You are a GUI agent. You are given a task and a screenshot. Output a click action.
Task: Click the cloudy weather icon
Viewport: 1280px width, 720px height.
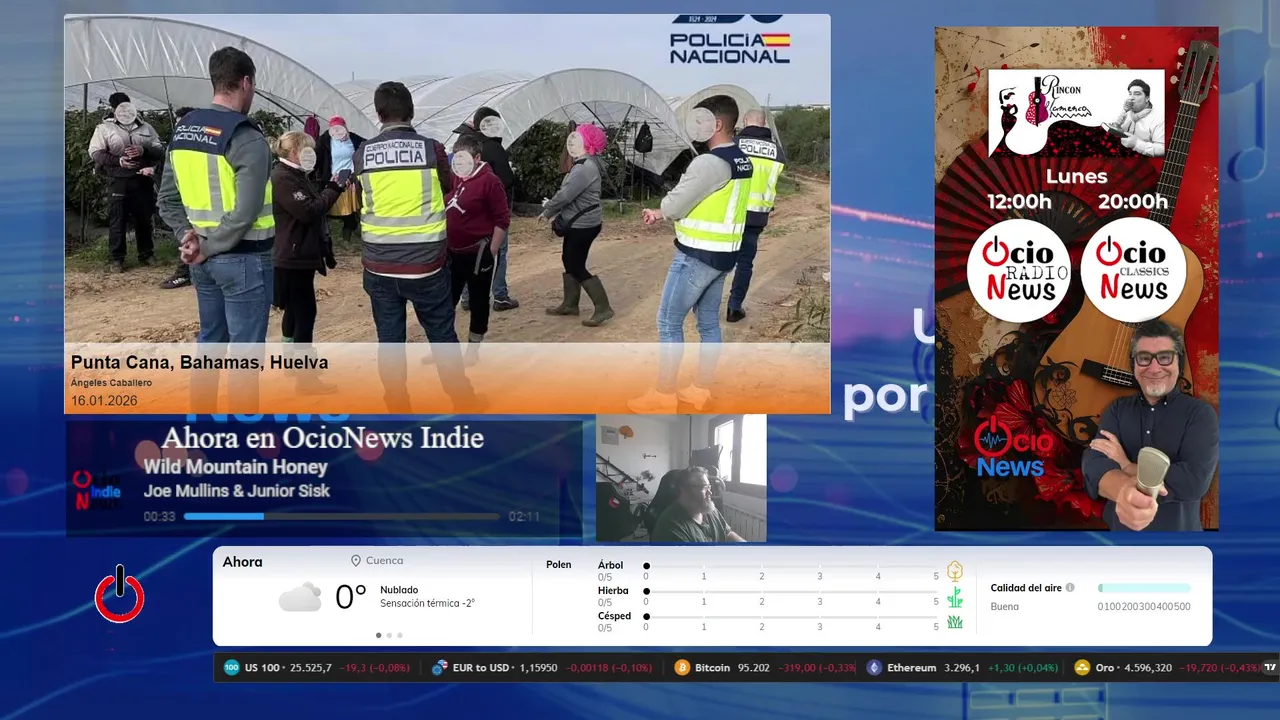[x=300, y=598]
